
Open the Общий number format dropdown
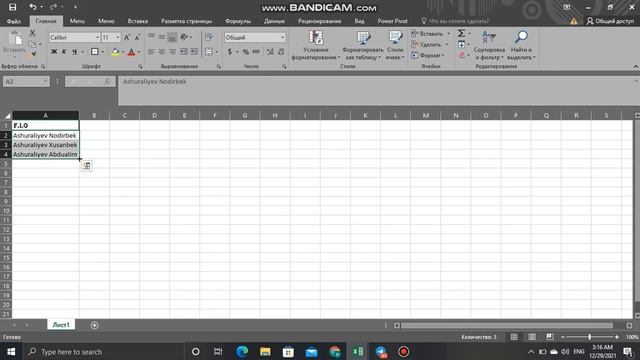click(282, 38)
